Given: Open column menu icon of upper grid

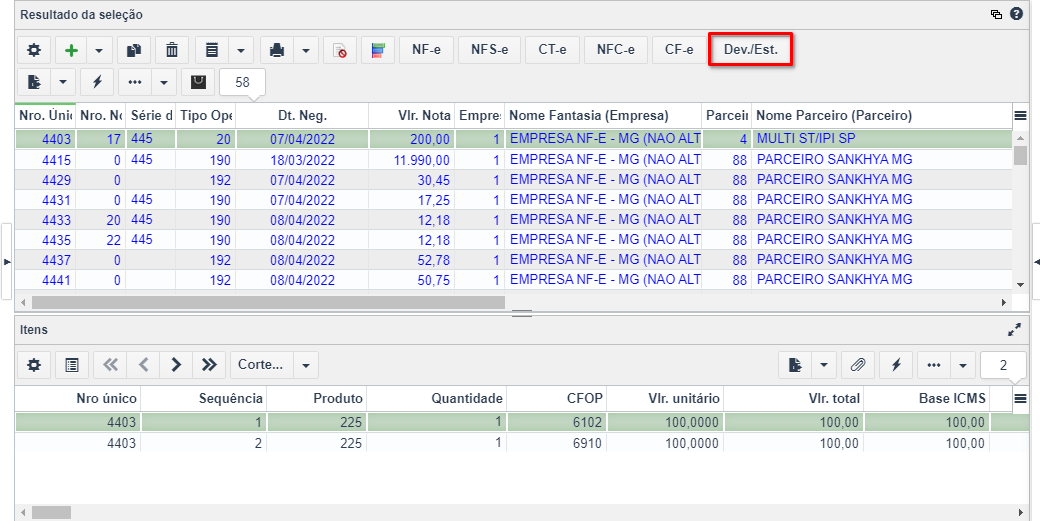Looking at the screenshot, I should pos(1020,115).
